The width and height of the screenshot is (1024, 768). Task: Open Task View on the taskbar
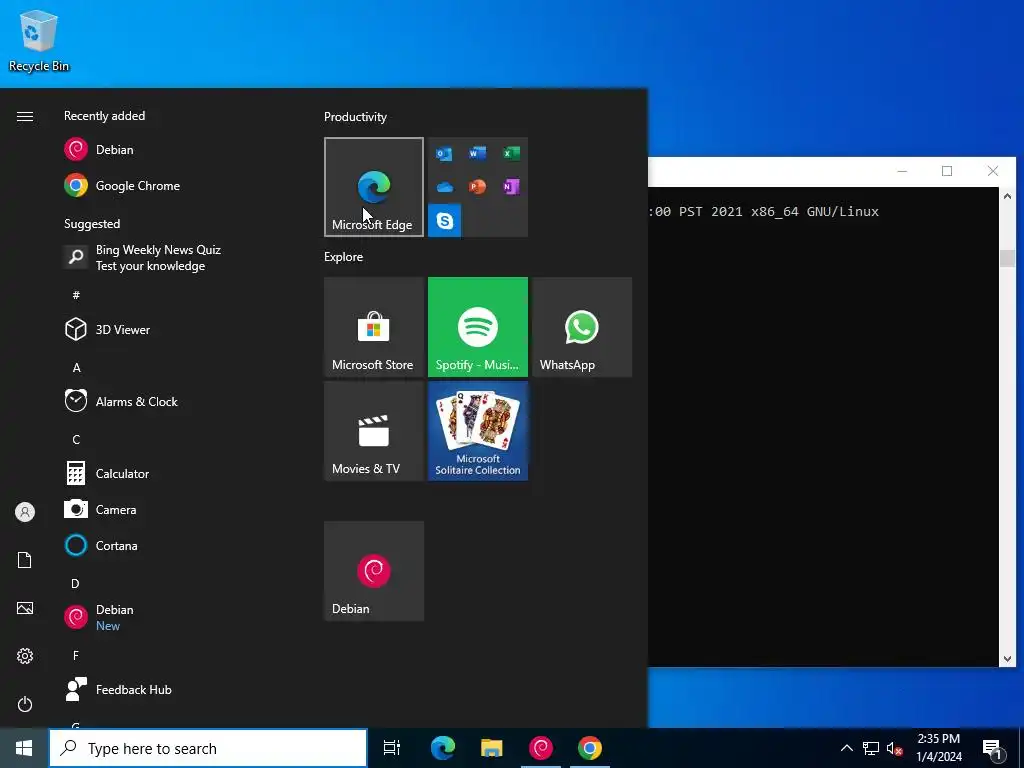click(392, 748)
